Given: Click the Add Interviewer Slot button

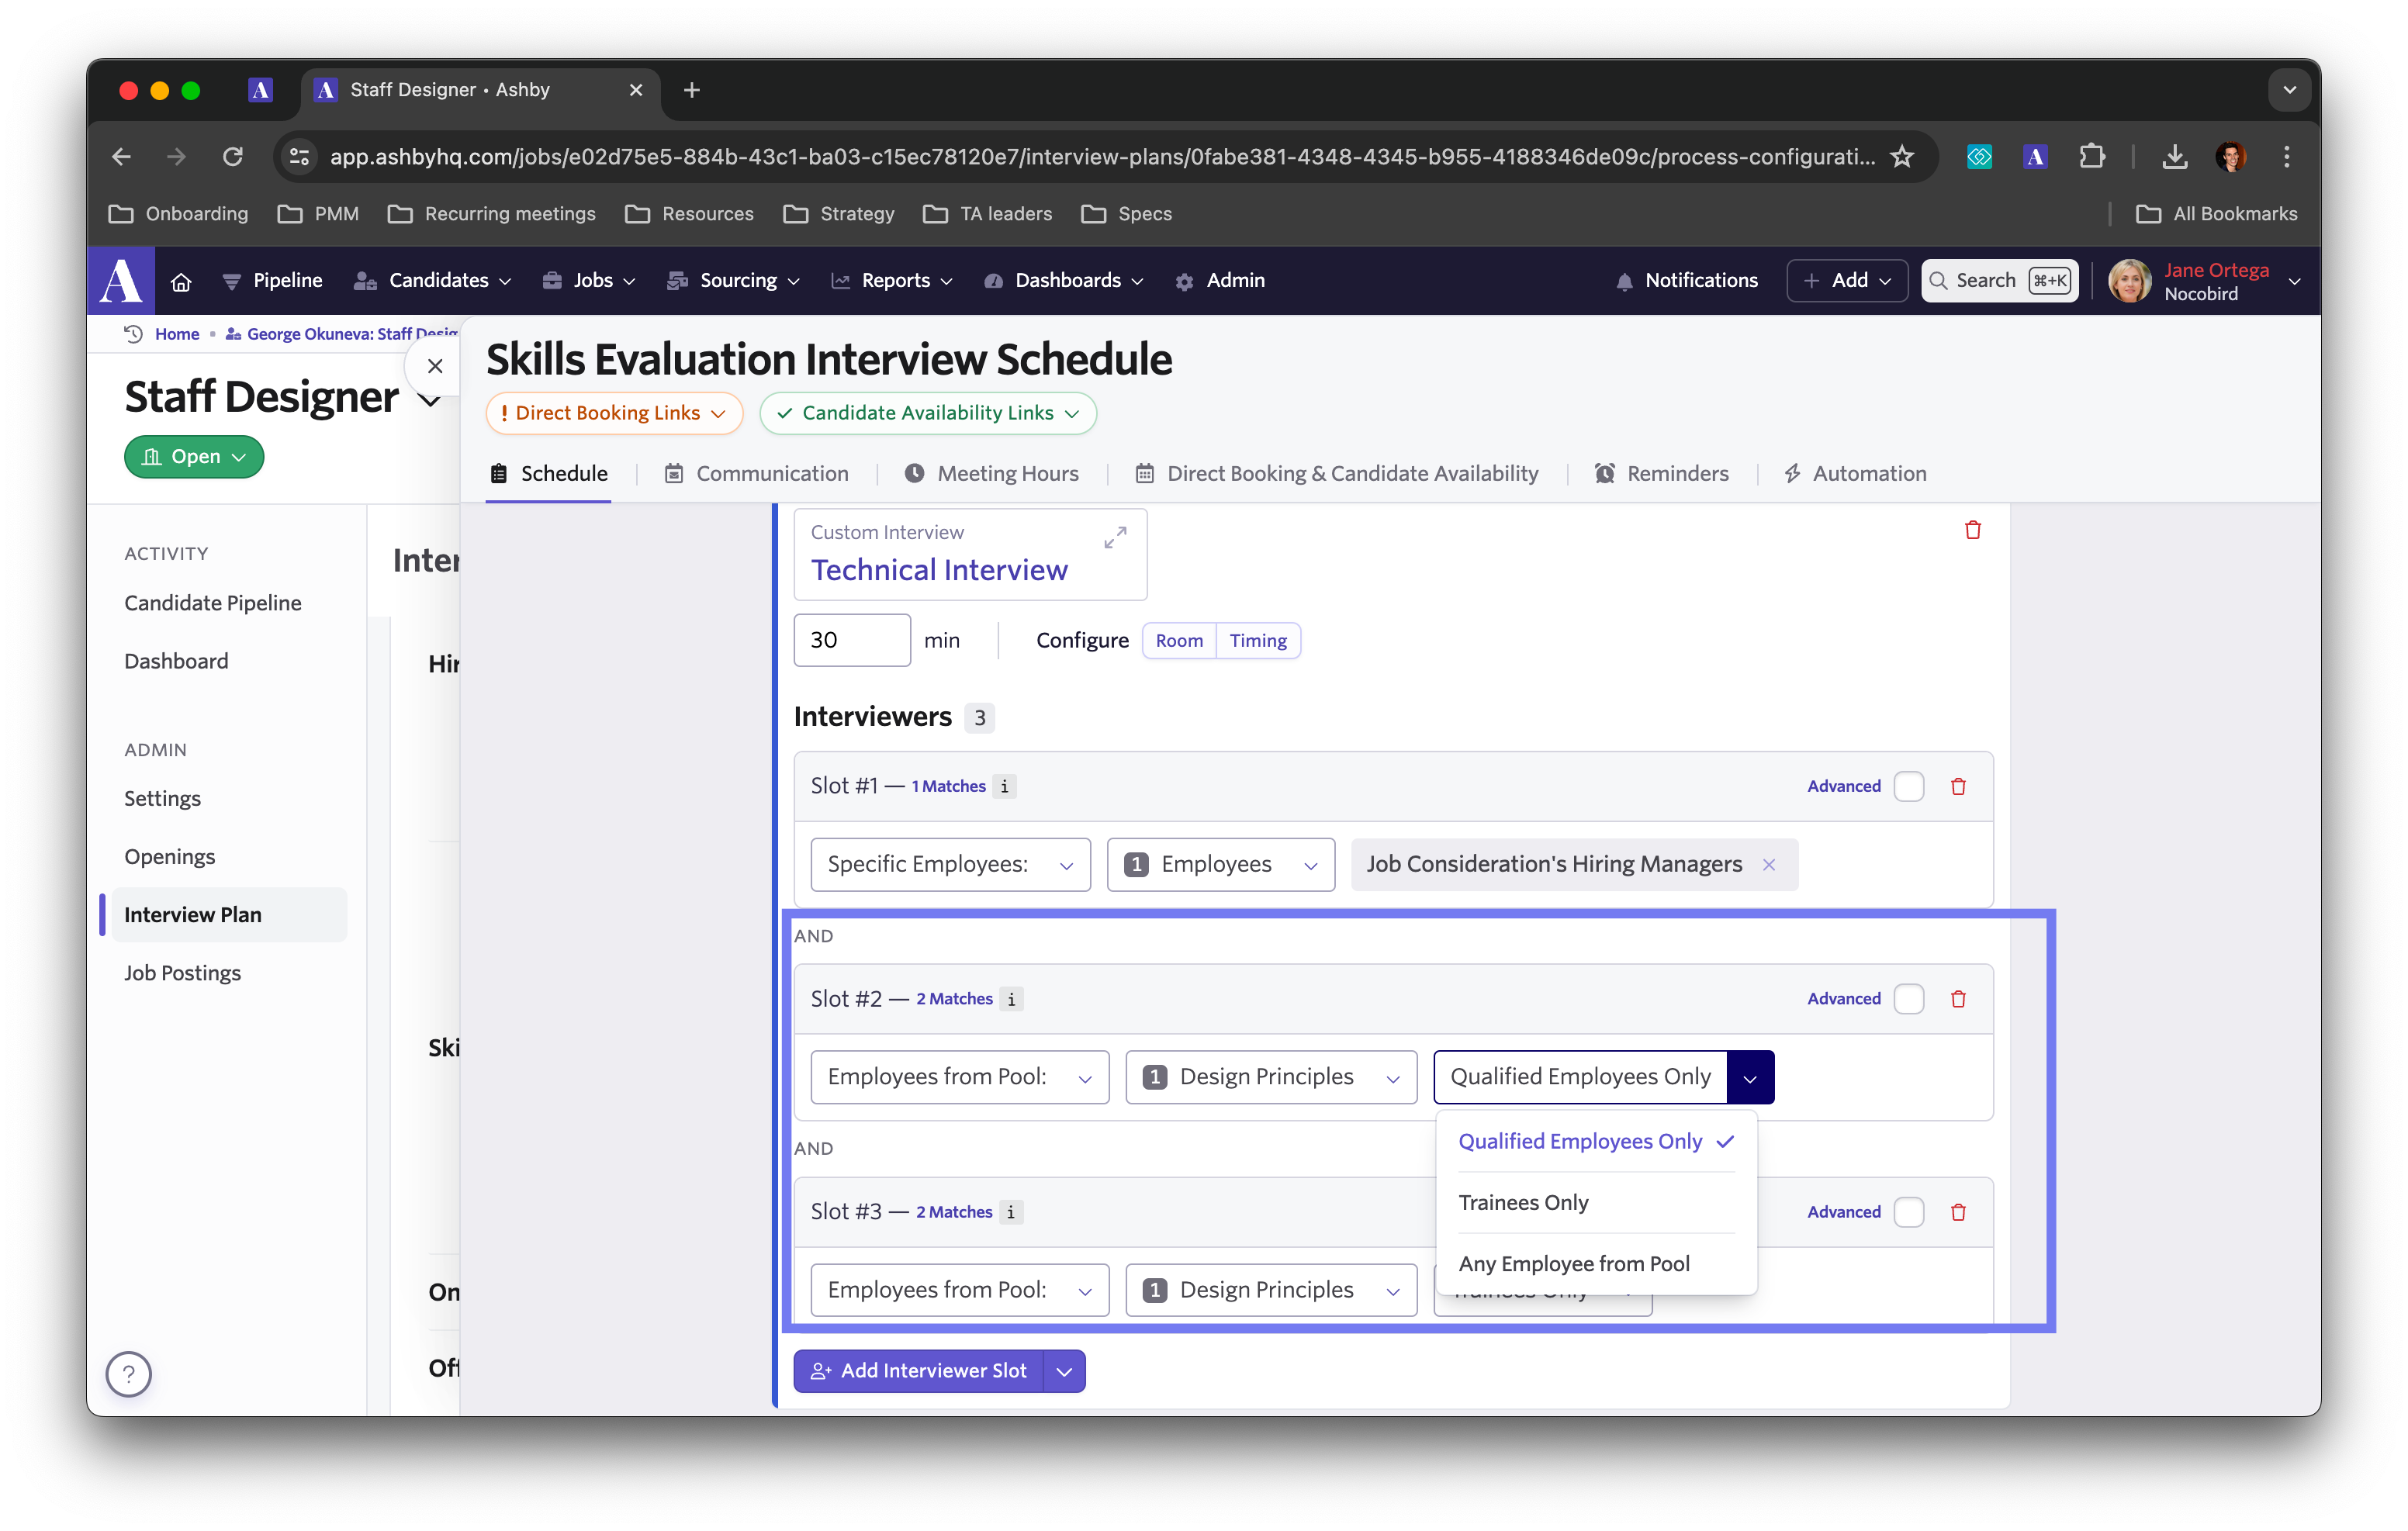Looking at the screenshot, I should pos(919,1370).
